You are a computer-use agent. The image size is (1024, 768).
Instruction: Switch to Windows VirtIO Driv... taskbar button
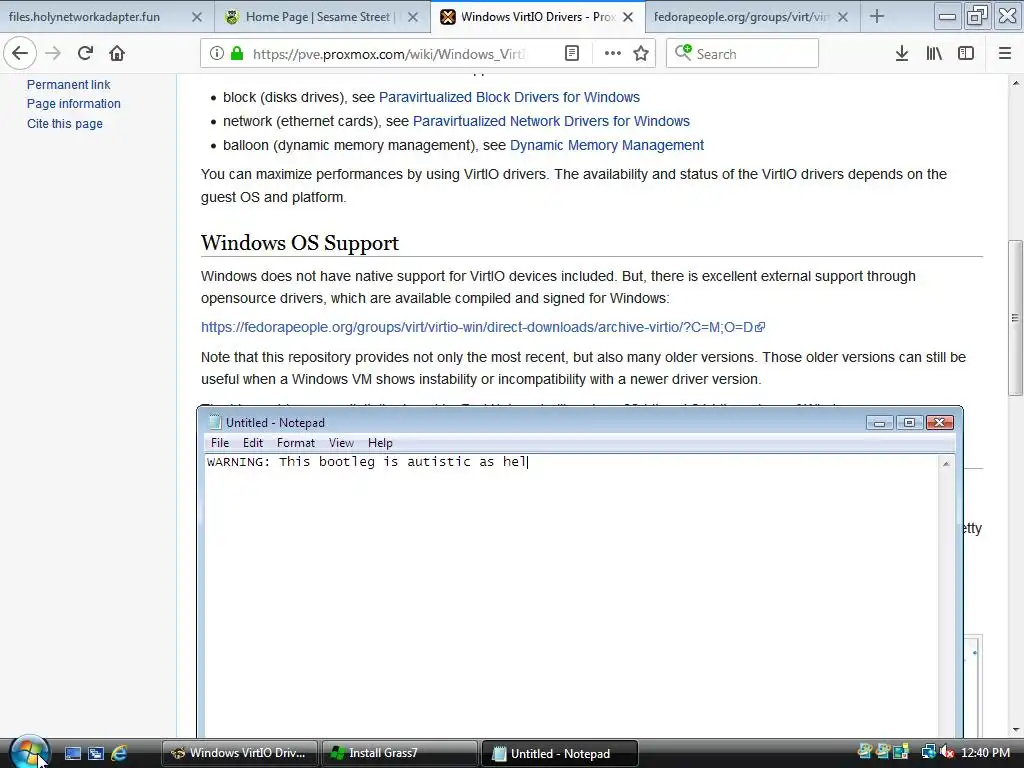(x=240, y=754)
